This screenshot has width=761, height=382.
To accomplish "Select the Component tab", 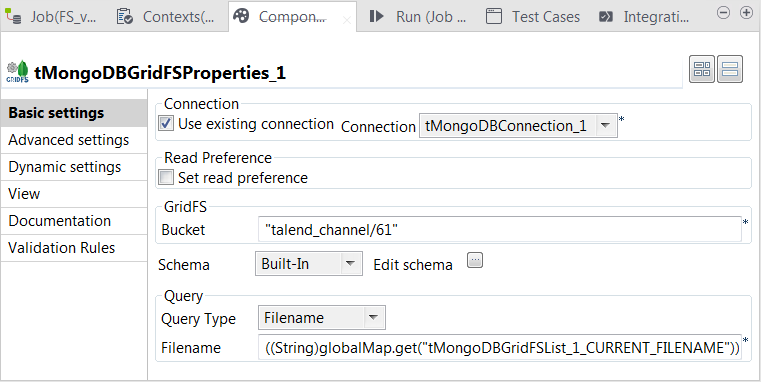I will pos(292,17).
